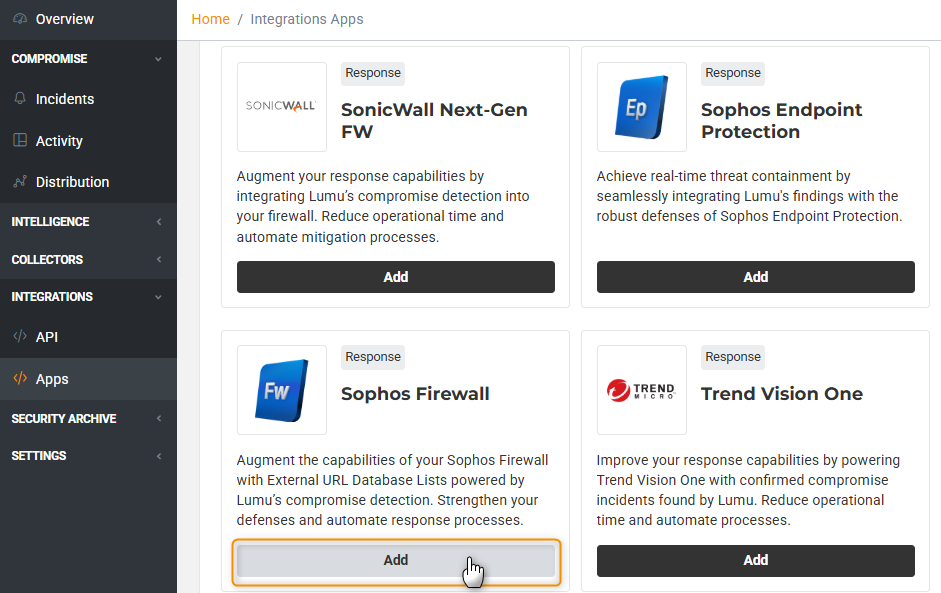The width and height of the screenshot is (941, 593).
Task: Add the SonicWall Next-Gen FW integration
Action: coord(396,277)
